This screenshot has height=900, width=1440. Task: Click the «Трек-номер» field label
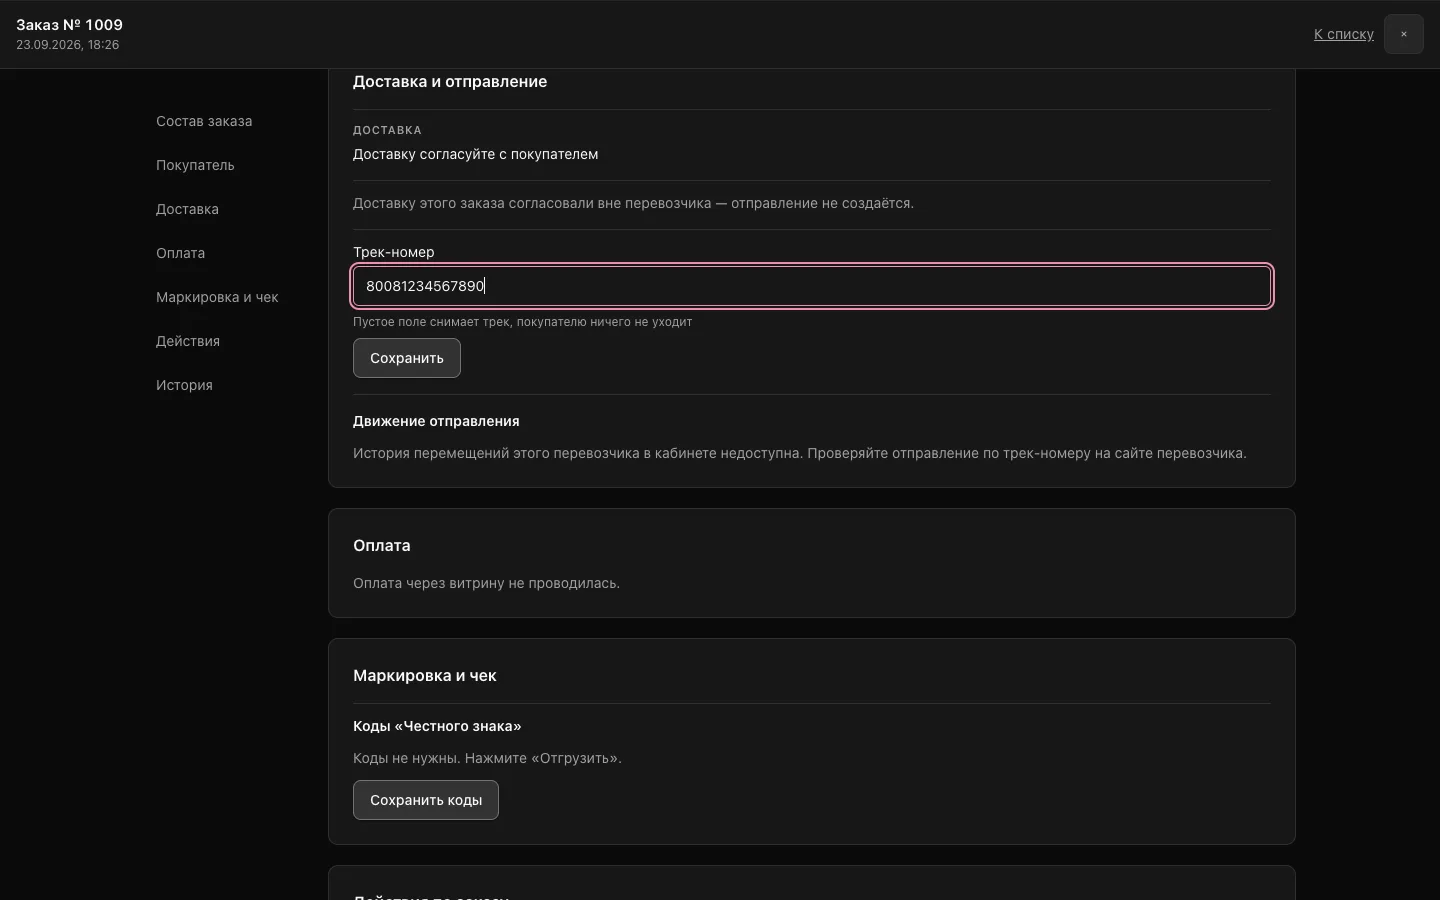[x=394, y=252]
